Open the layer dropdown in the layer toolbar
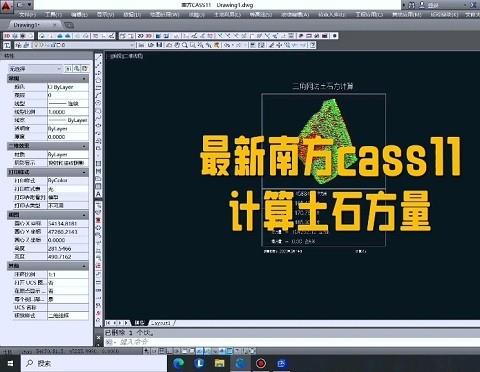The image size is (480, 372). pyautogui.click(x=83, y=45)
